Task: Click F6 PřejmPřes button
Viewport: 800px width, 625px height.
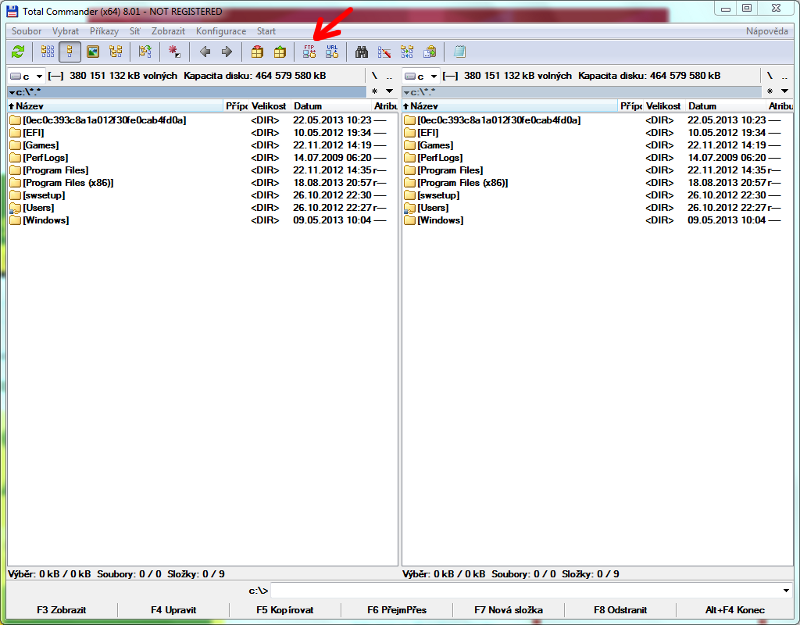Action: (396, 610)
